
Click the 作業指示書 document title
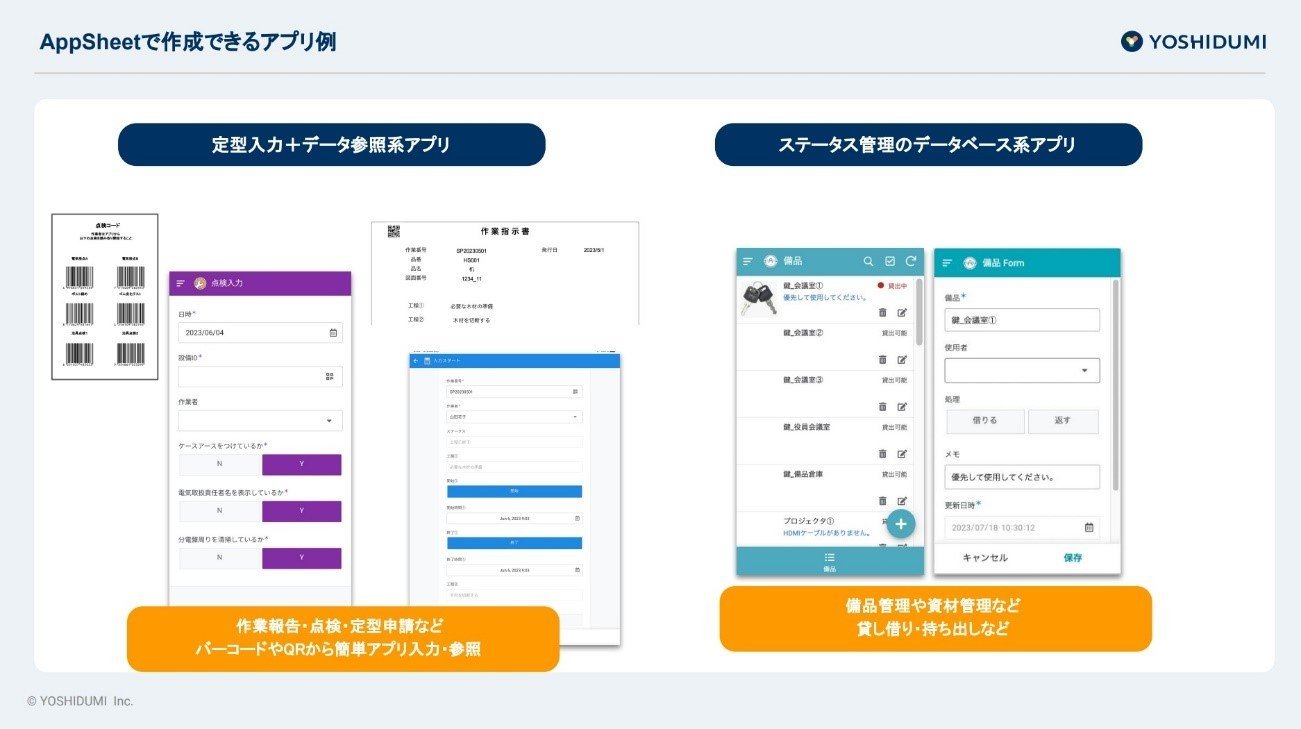point(506,231)
